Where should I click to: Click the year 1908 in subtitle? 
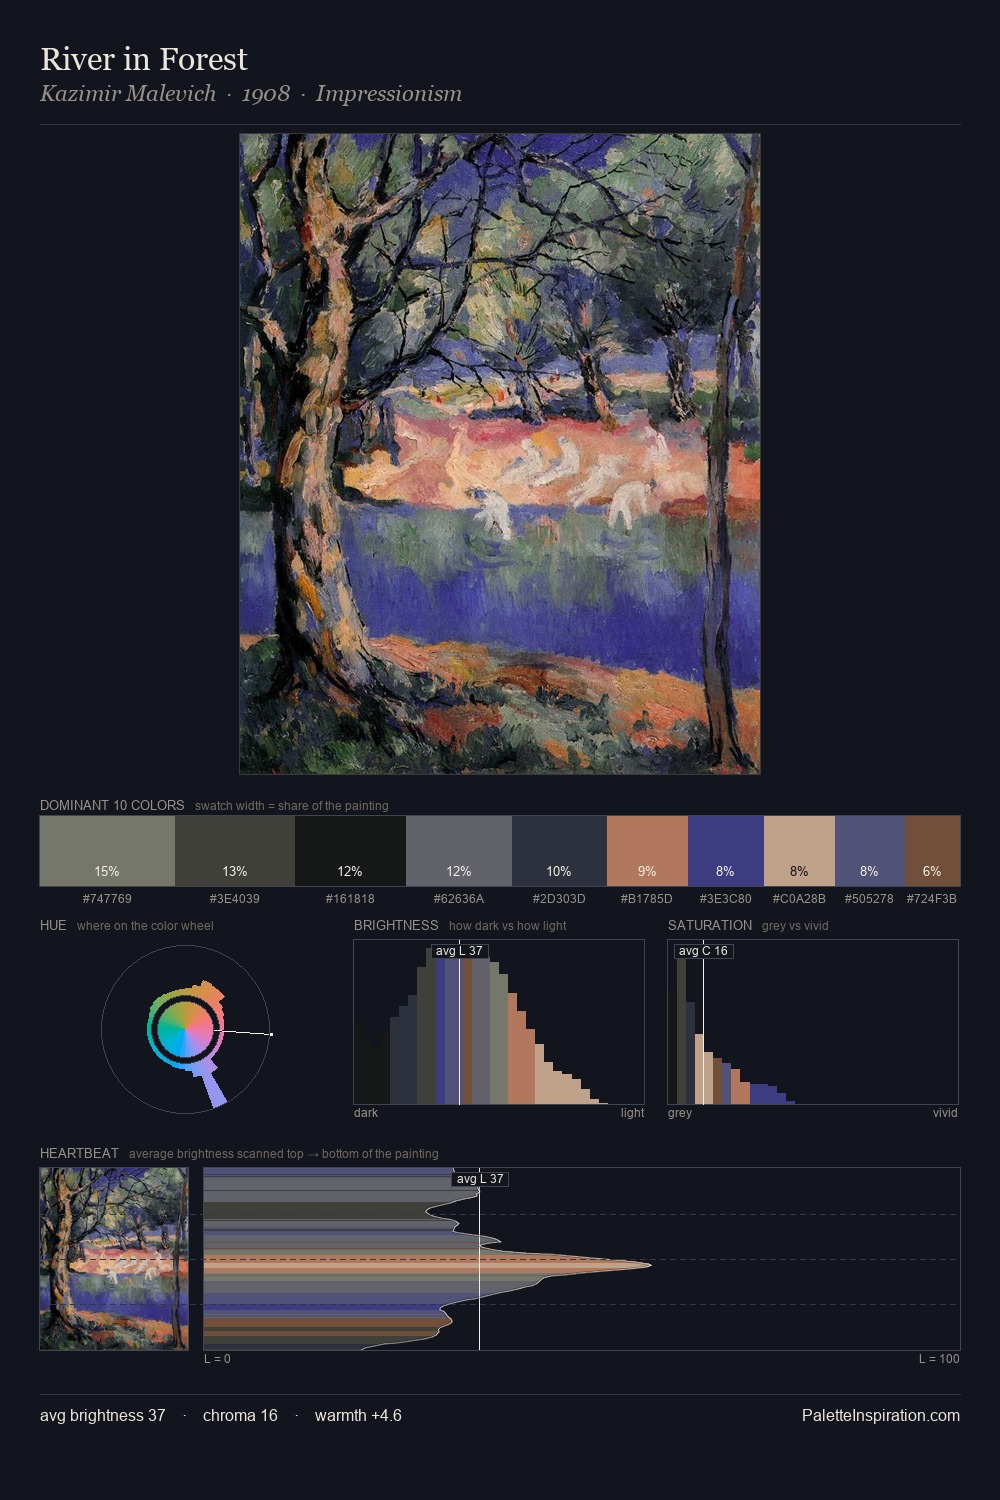(x=266, y=94)
